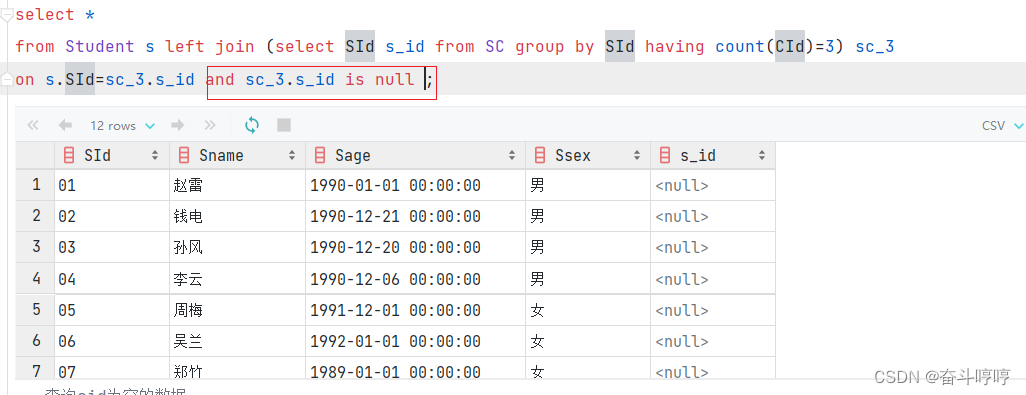The width and height of the screenshot is (1026, 395).
Task: Open the CSV export format dropdown
Action: 1002,126
